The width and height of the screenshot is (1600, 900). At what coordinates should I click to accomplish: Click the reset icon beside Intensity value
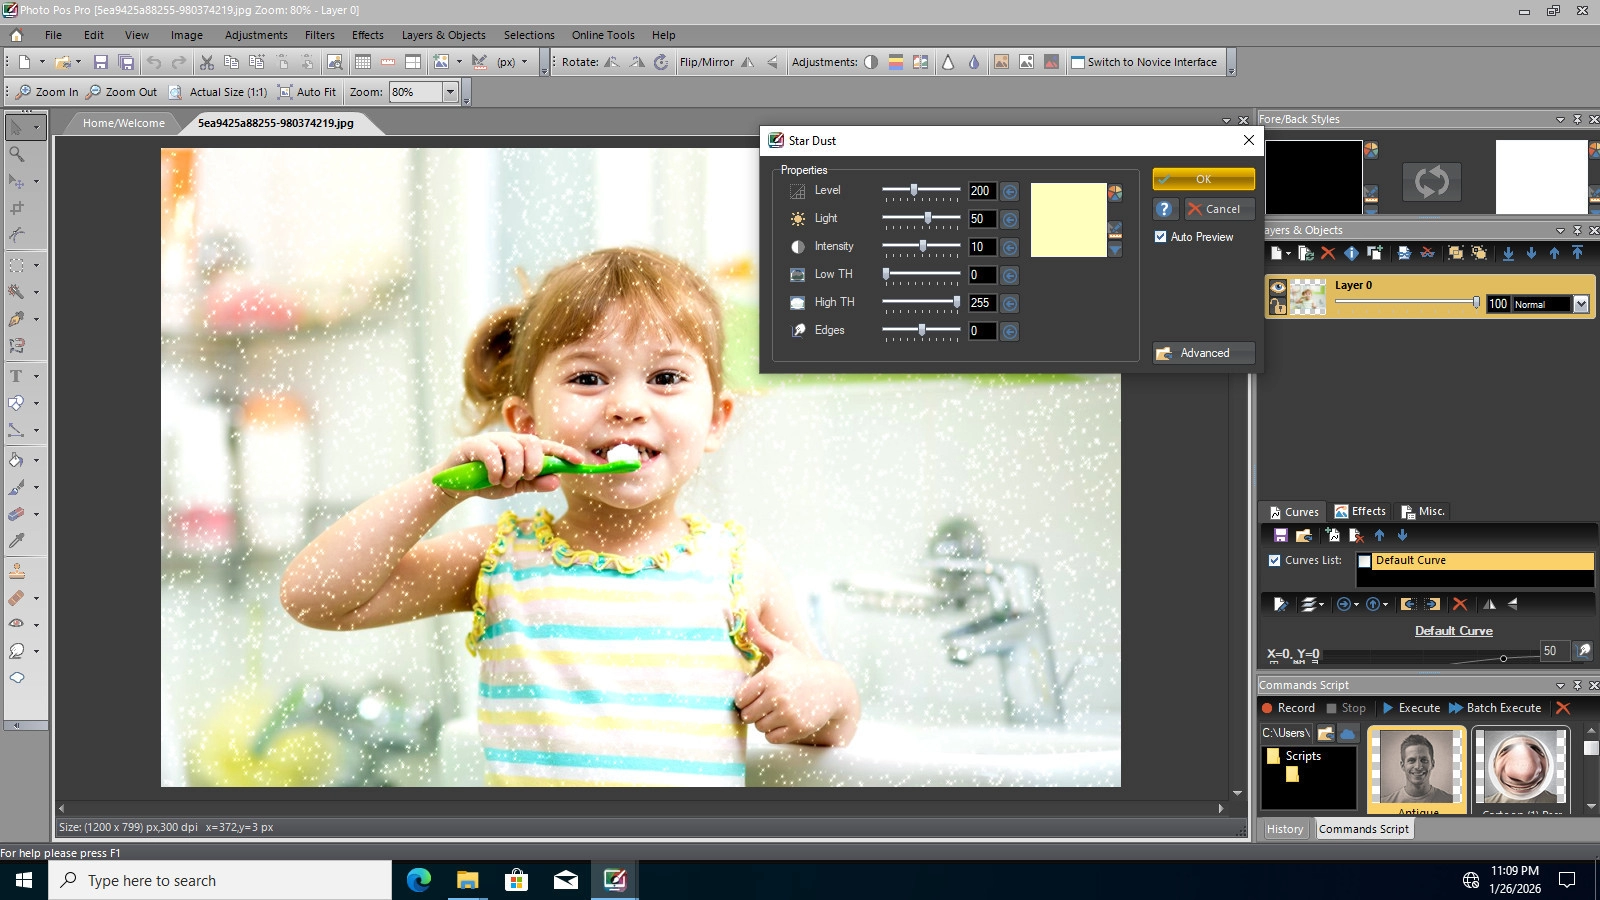[x=1010, y=247]
